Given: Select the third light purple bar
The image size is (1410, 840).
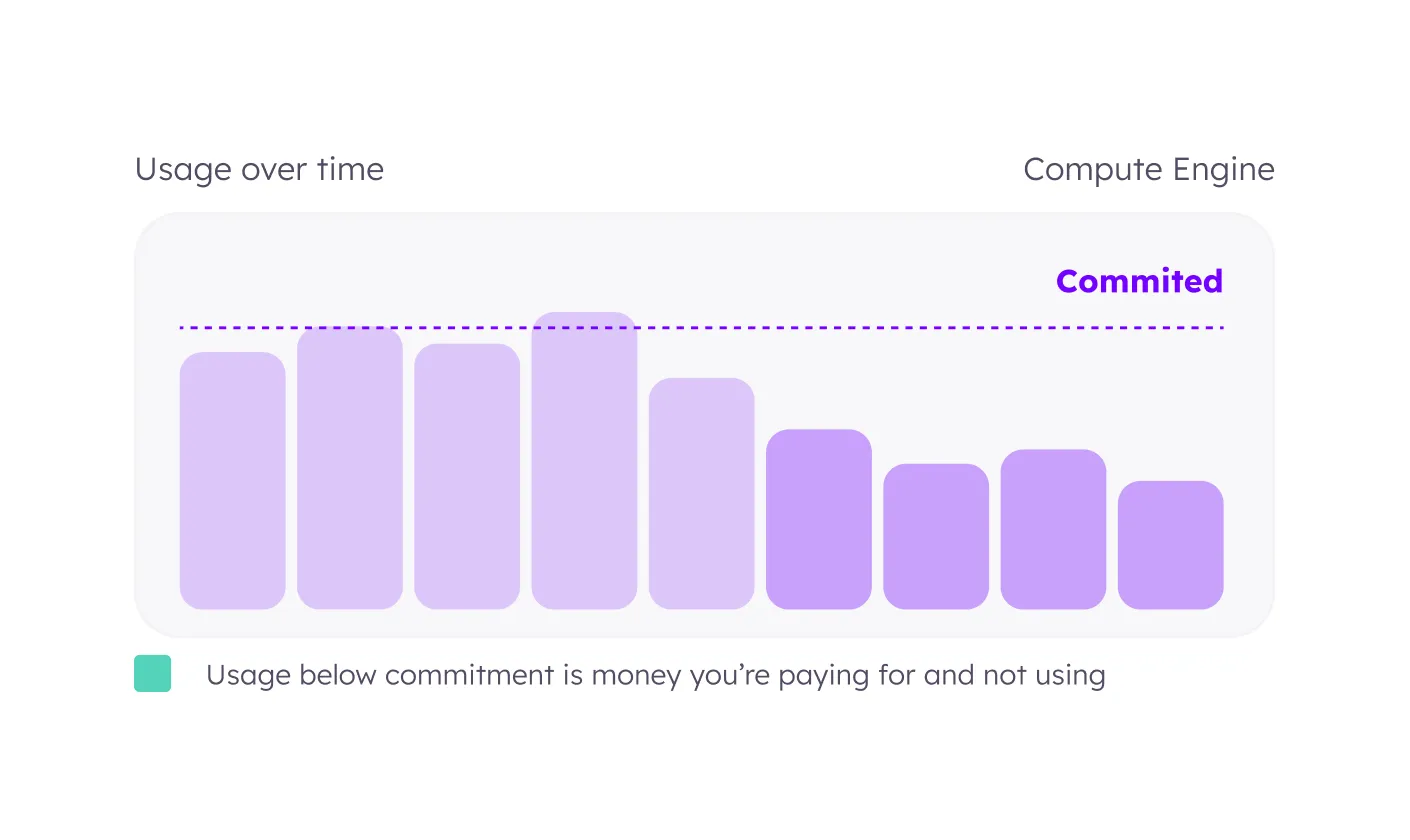Looking at the screenshot, I should click(x=467, y=477).
